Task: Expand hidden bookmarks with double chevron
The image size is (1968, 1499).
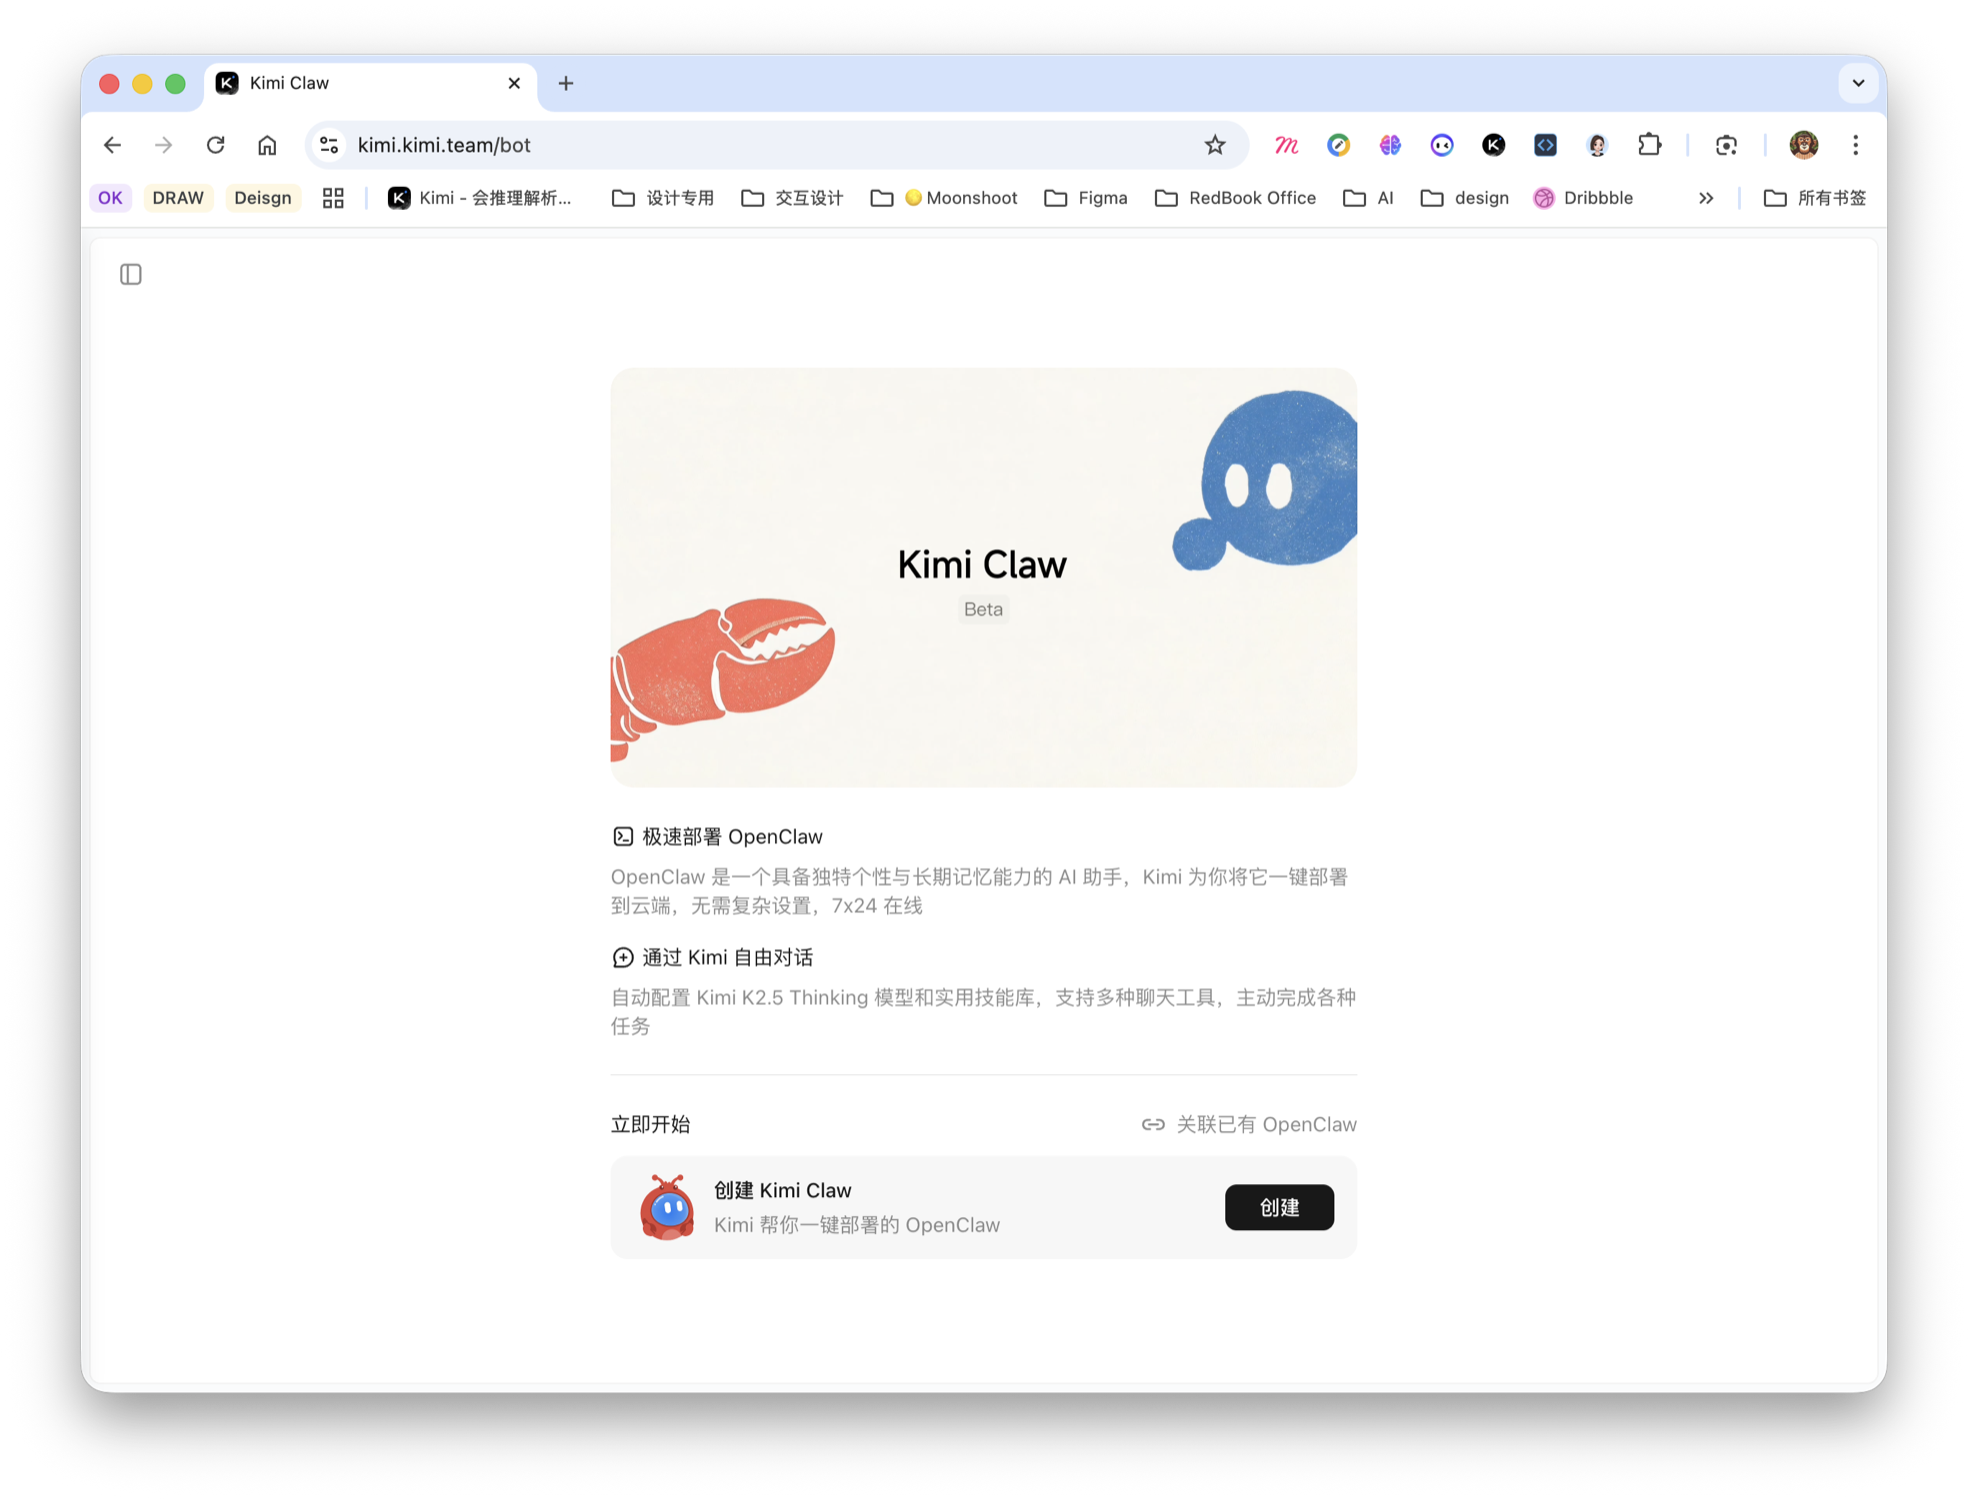Action: (1706, 198)
